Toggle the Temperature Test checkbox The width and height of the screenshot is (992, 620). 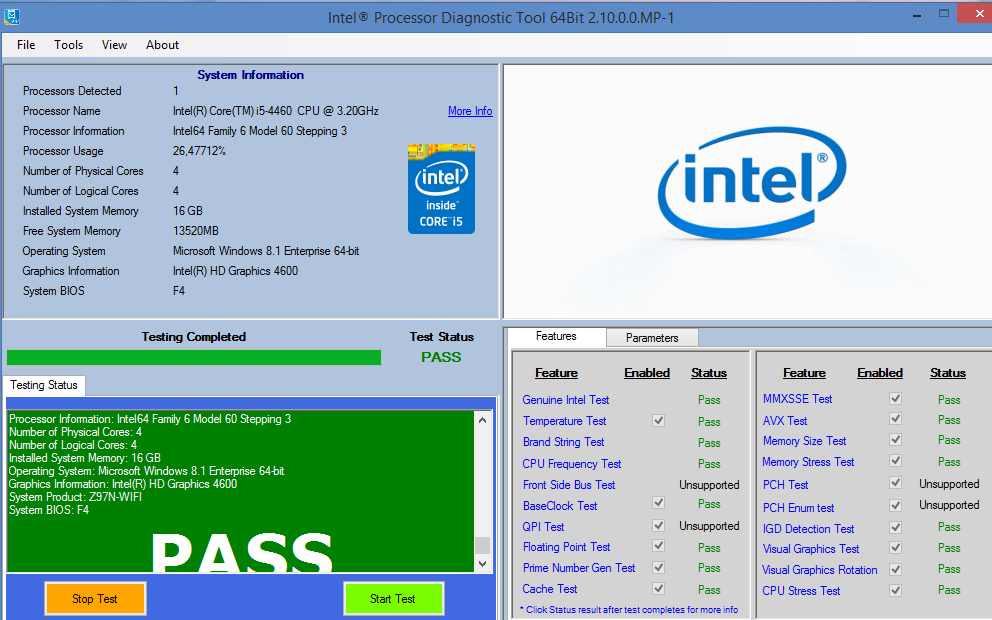pos(659,421)
